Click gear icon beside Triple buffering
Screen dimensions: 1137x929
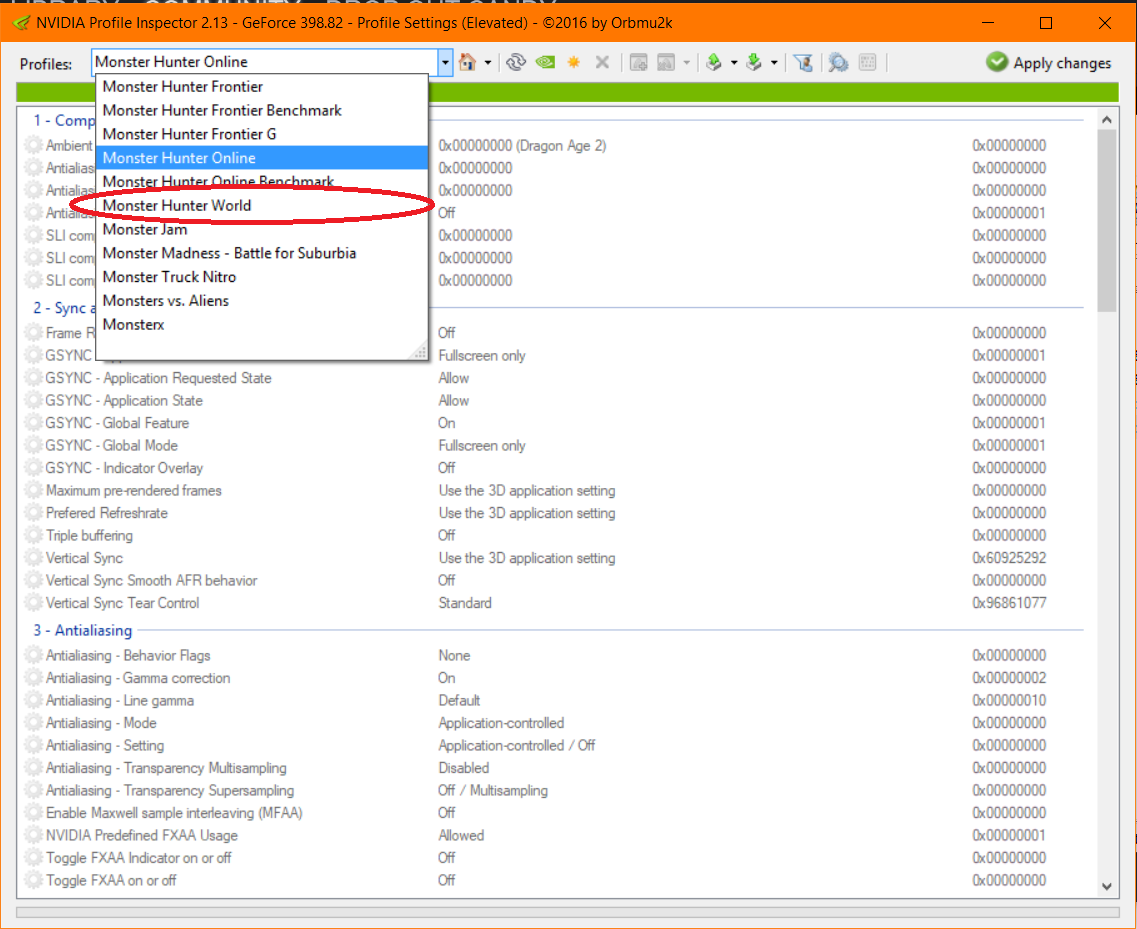pyautogui.click(x=33, y=535)
